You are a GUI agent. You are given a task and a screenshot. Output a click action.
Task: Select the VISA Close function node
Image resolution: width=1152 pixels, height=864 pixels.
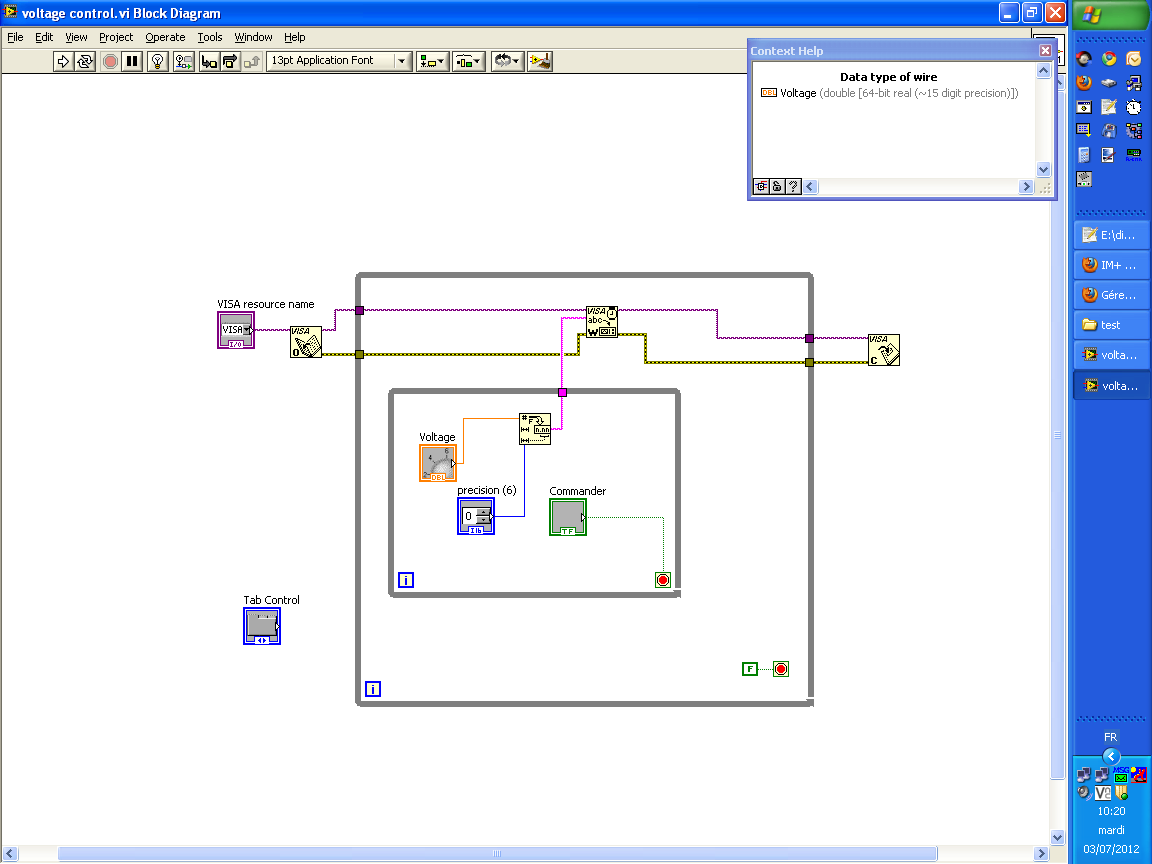pos(884,350)
